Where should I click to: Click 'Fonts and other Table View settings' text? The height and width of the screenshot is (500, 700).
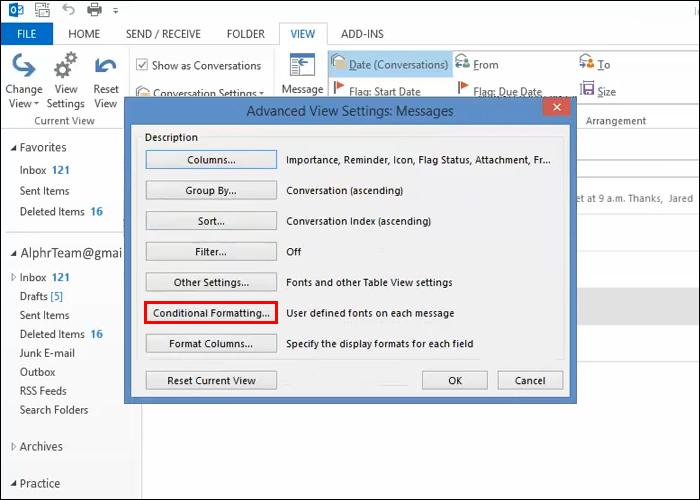click(369, 283)
